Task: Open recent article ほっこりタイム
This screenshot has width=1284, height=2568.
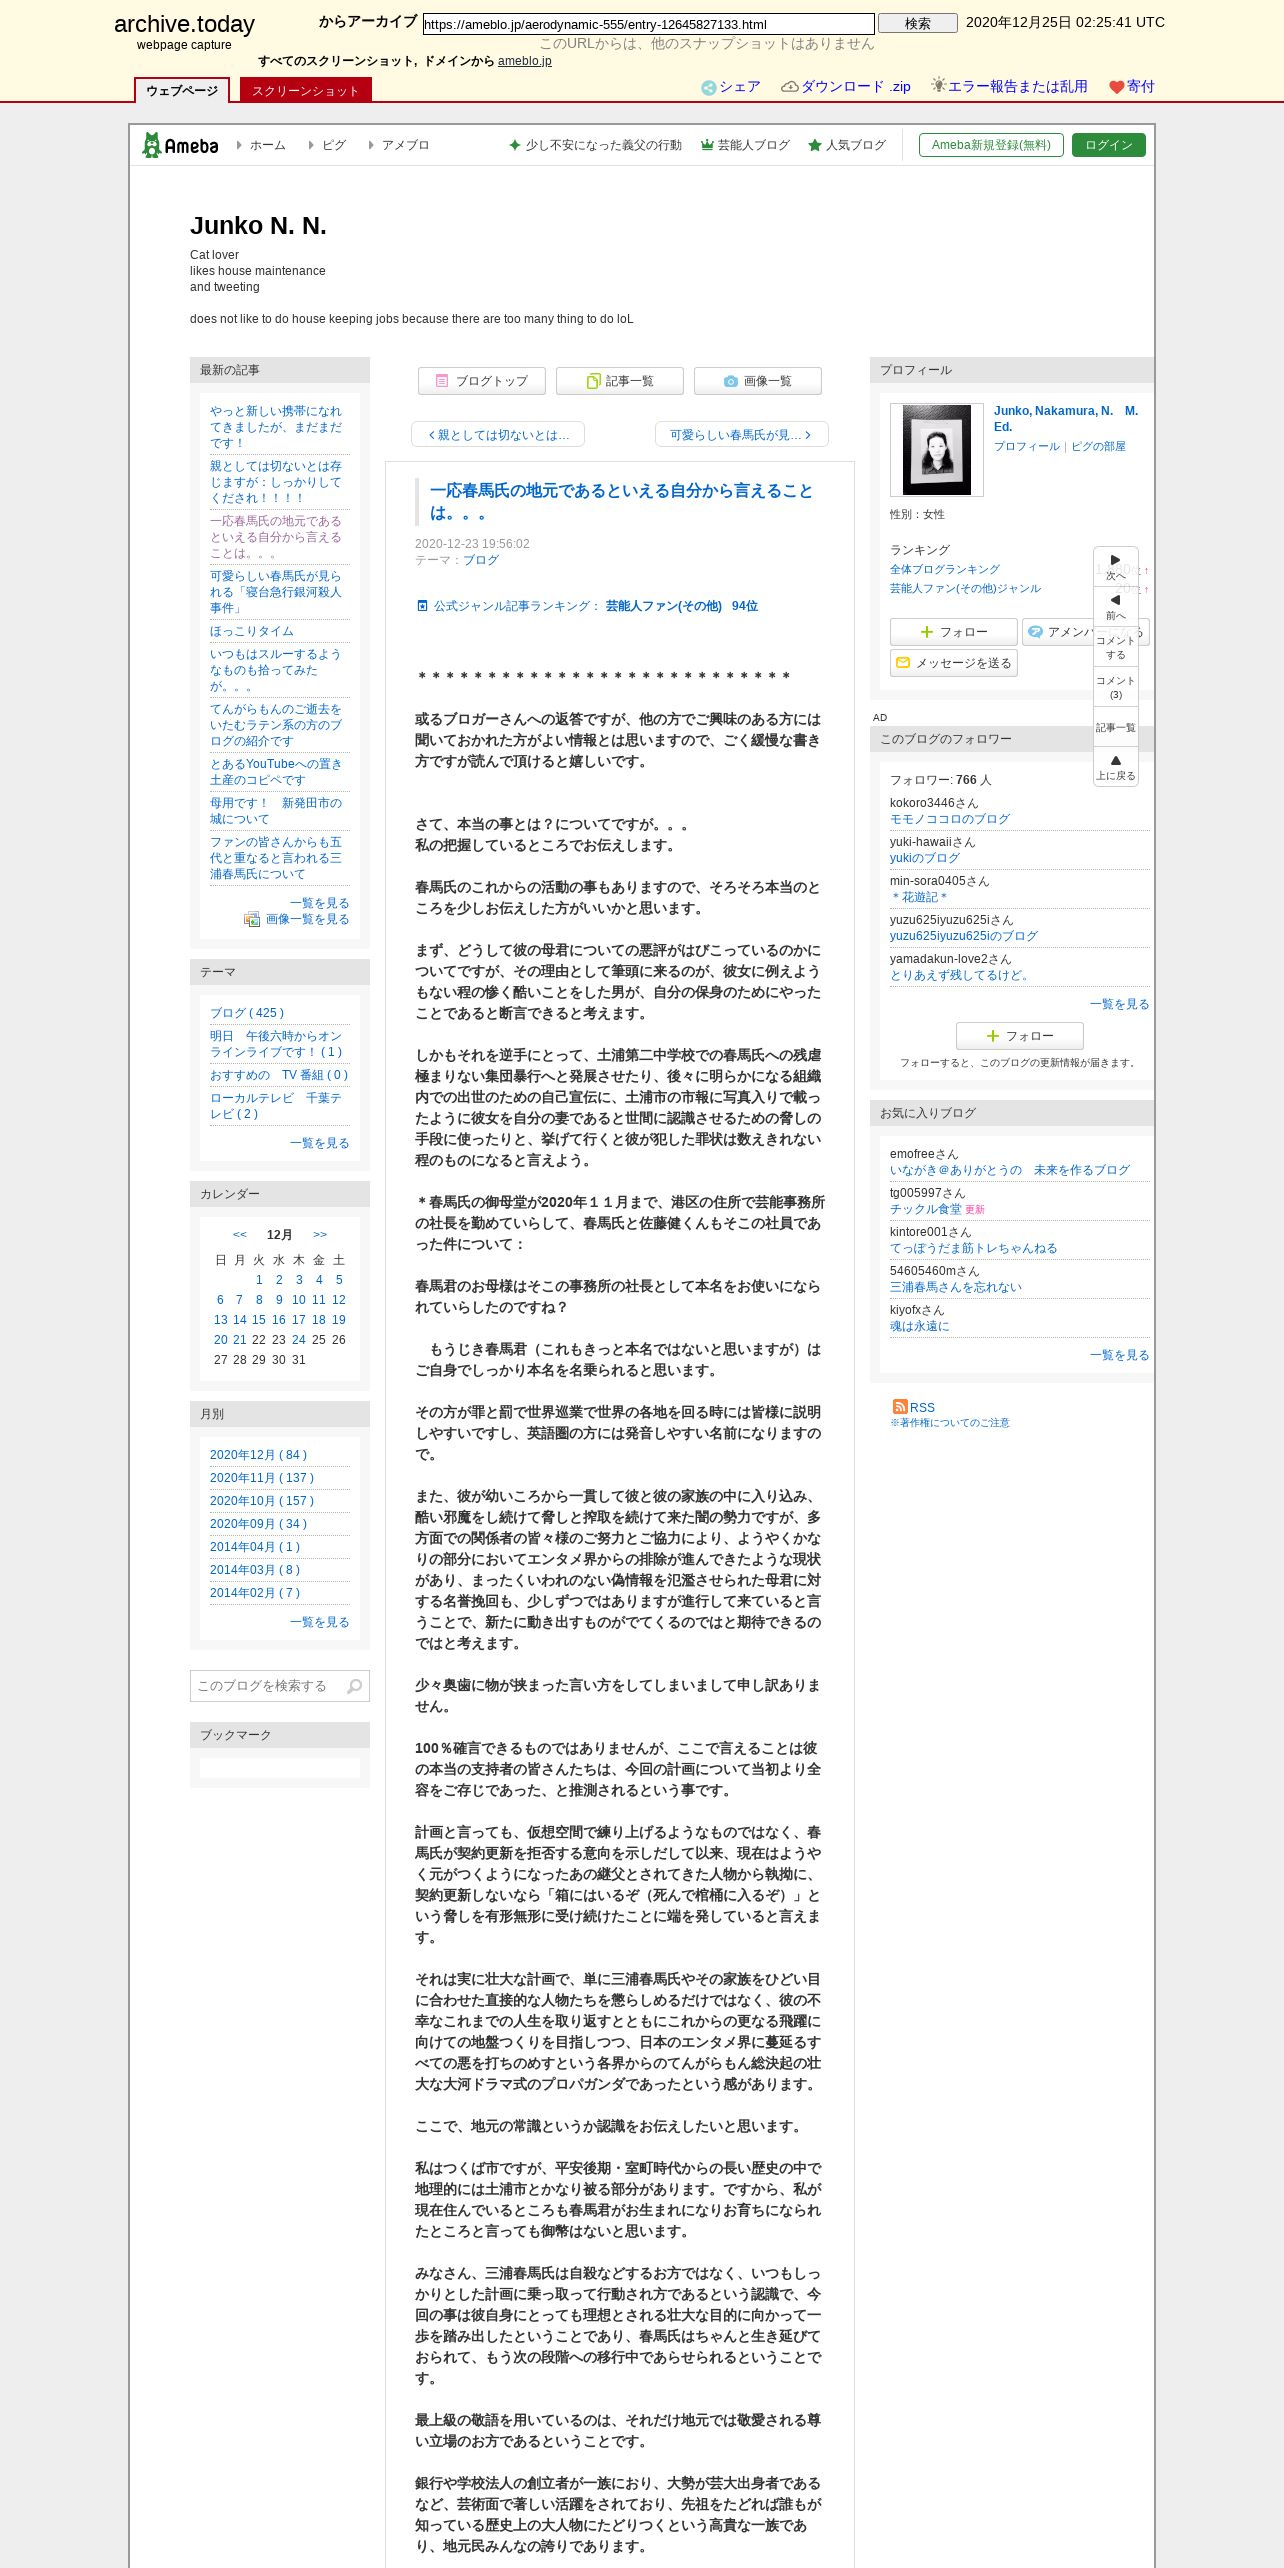Action: [252, 631]
